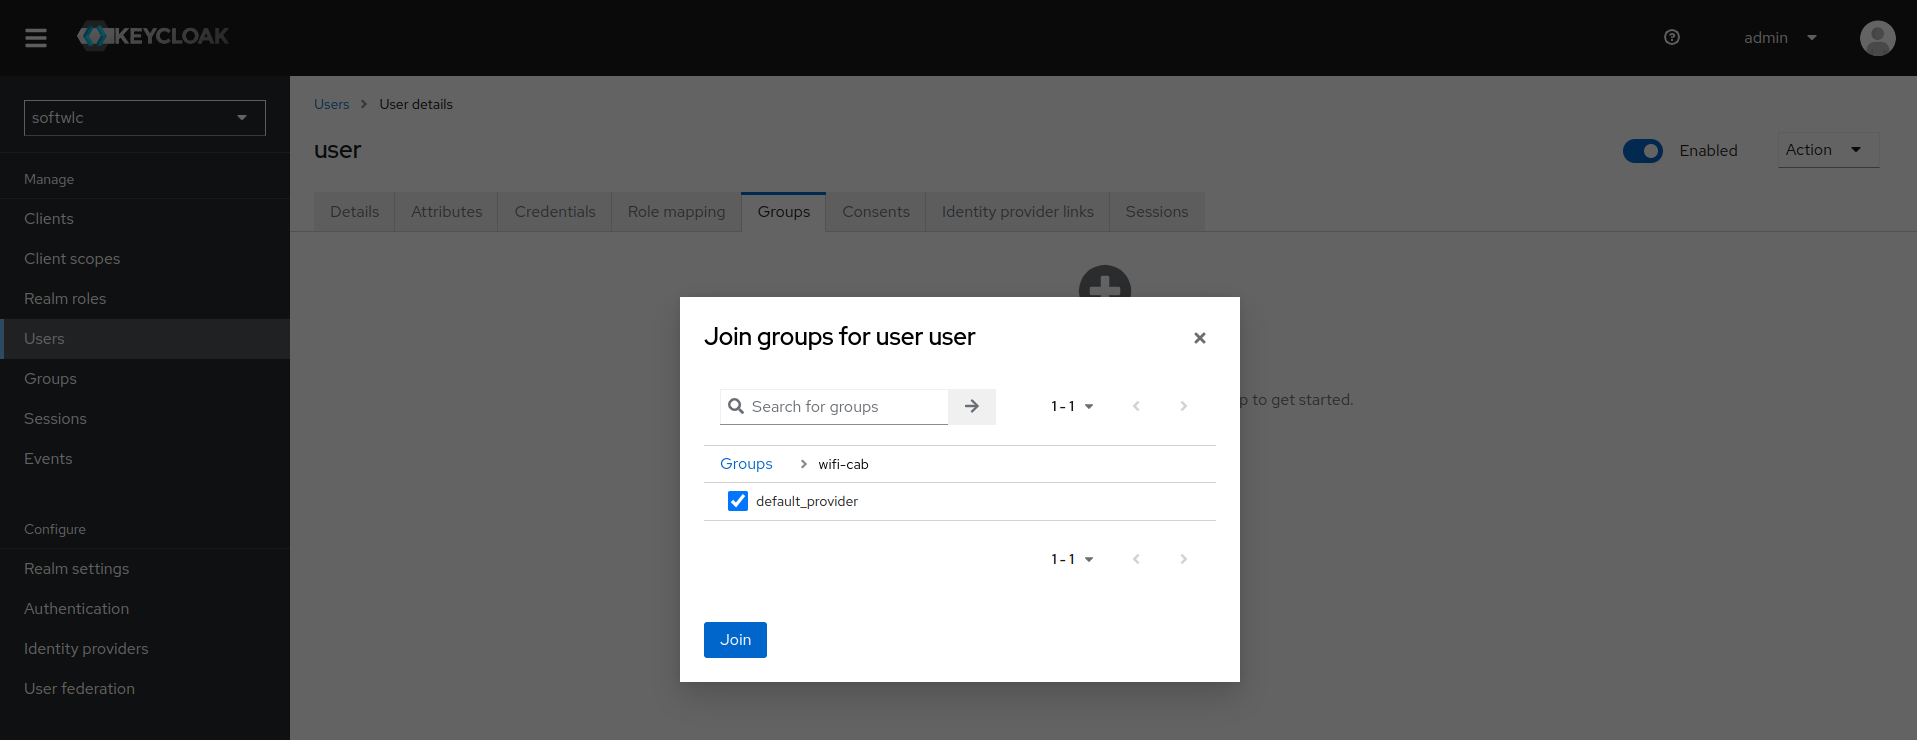
Task: Open the softwlc realm selector dropdown
Action: (x=145, y=118)
